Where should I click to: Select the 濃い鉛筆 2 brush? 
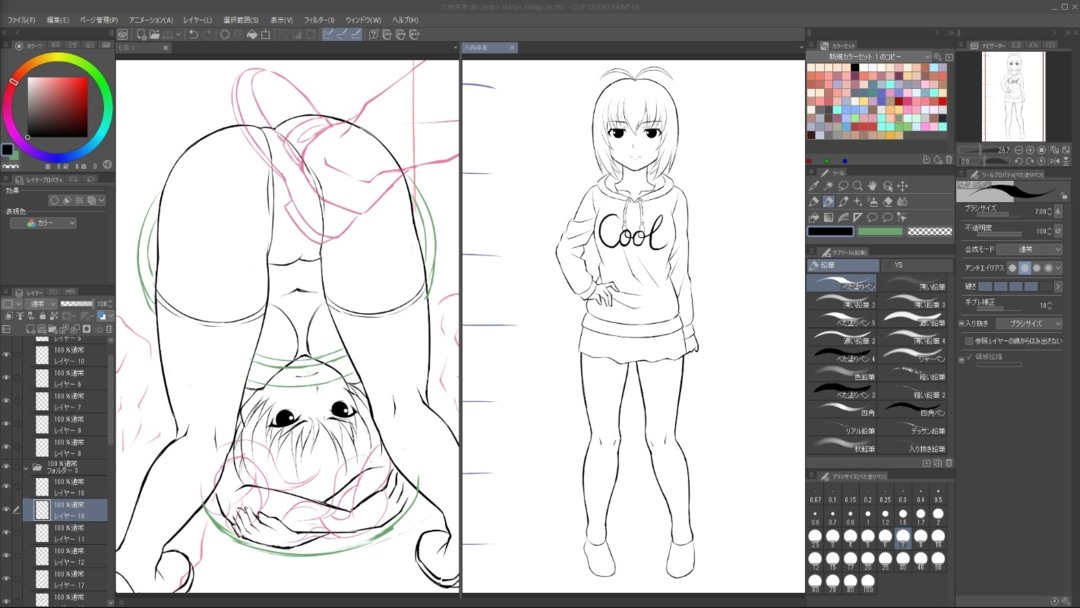[843, 336]
